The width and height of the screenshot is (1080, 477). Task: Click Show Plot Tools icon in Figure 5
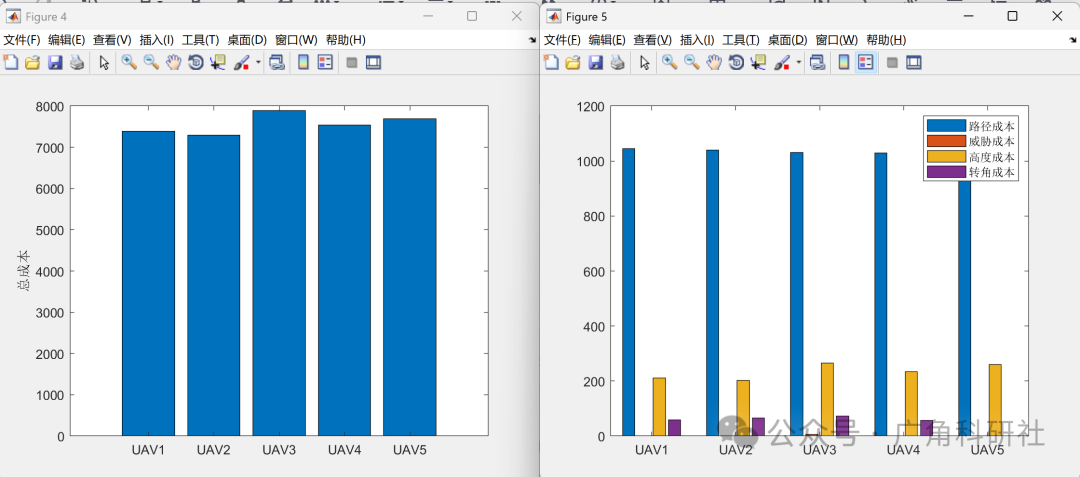(x=913, y=63)
